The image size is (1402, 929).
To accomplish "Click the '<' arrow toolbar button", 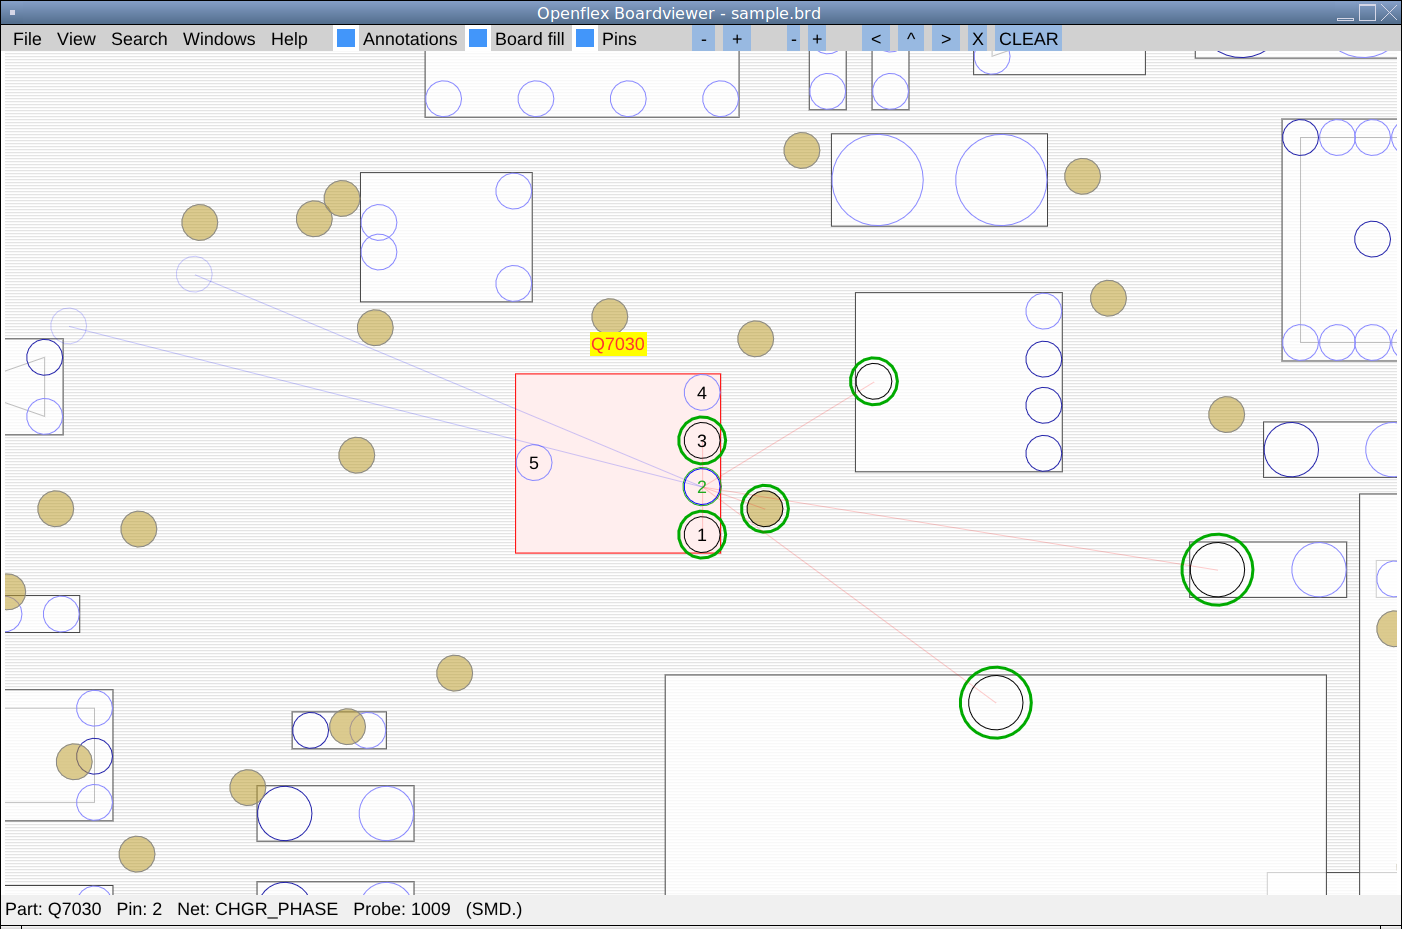I will (x=876, y=39).
